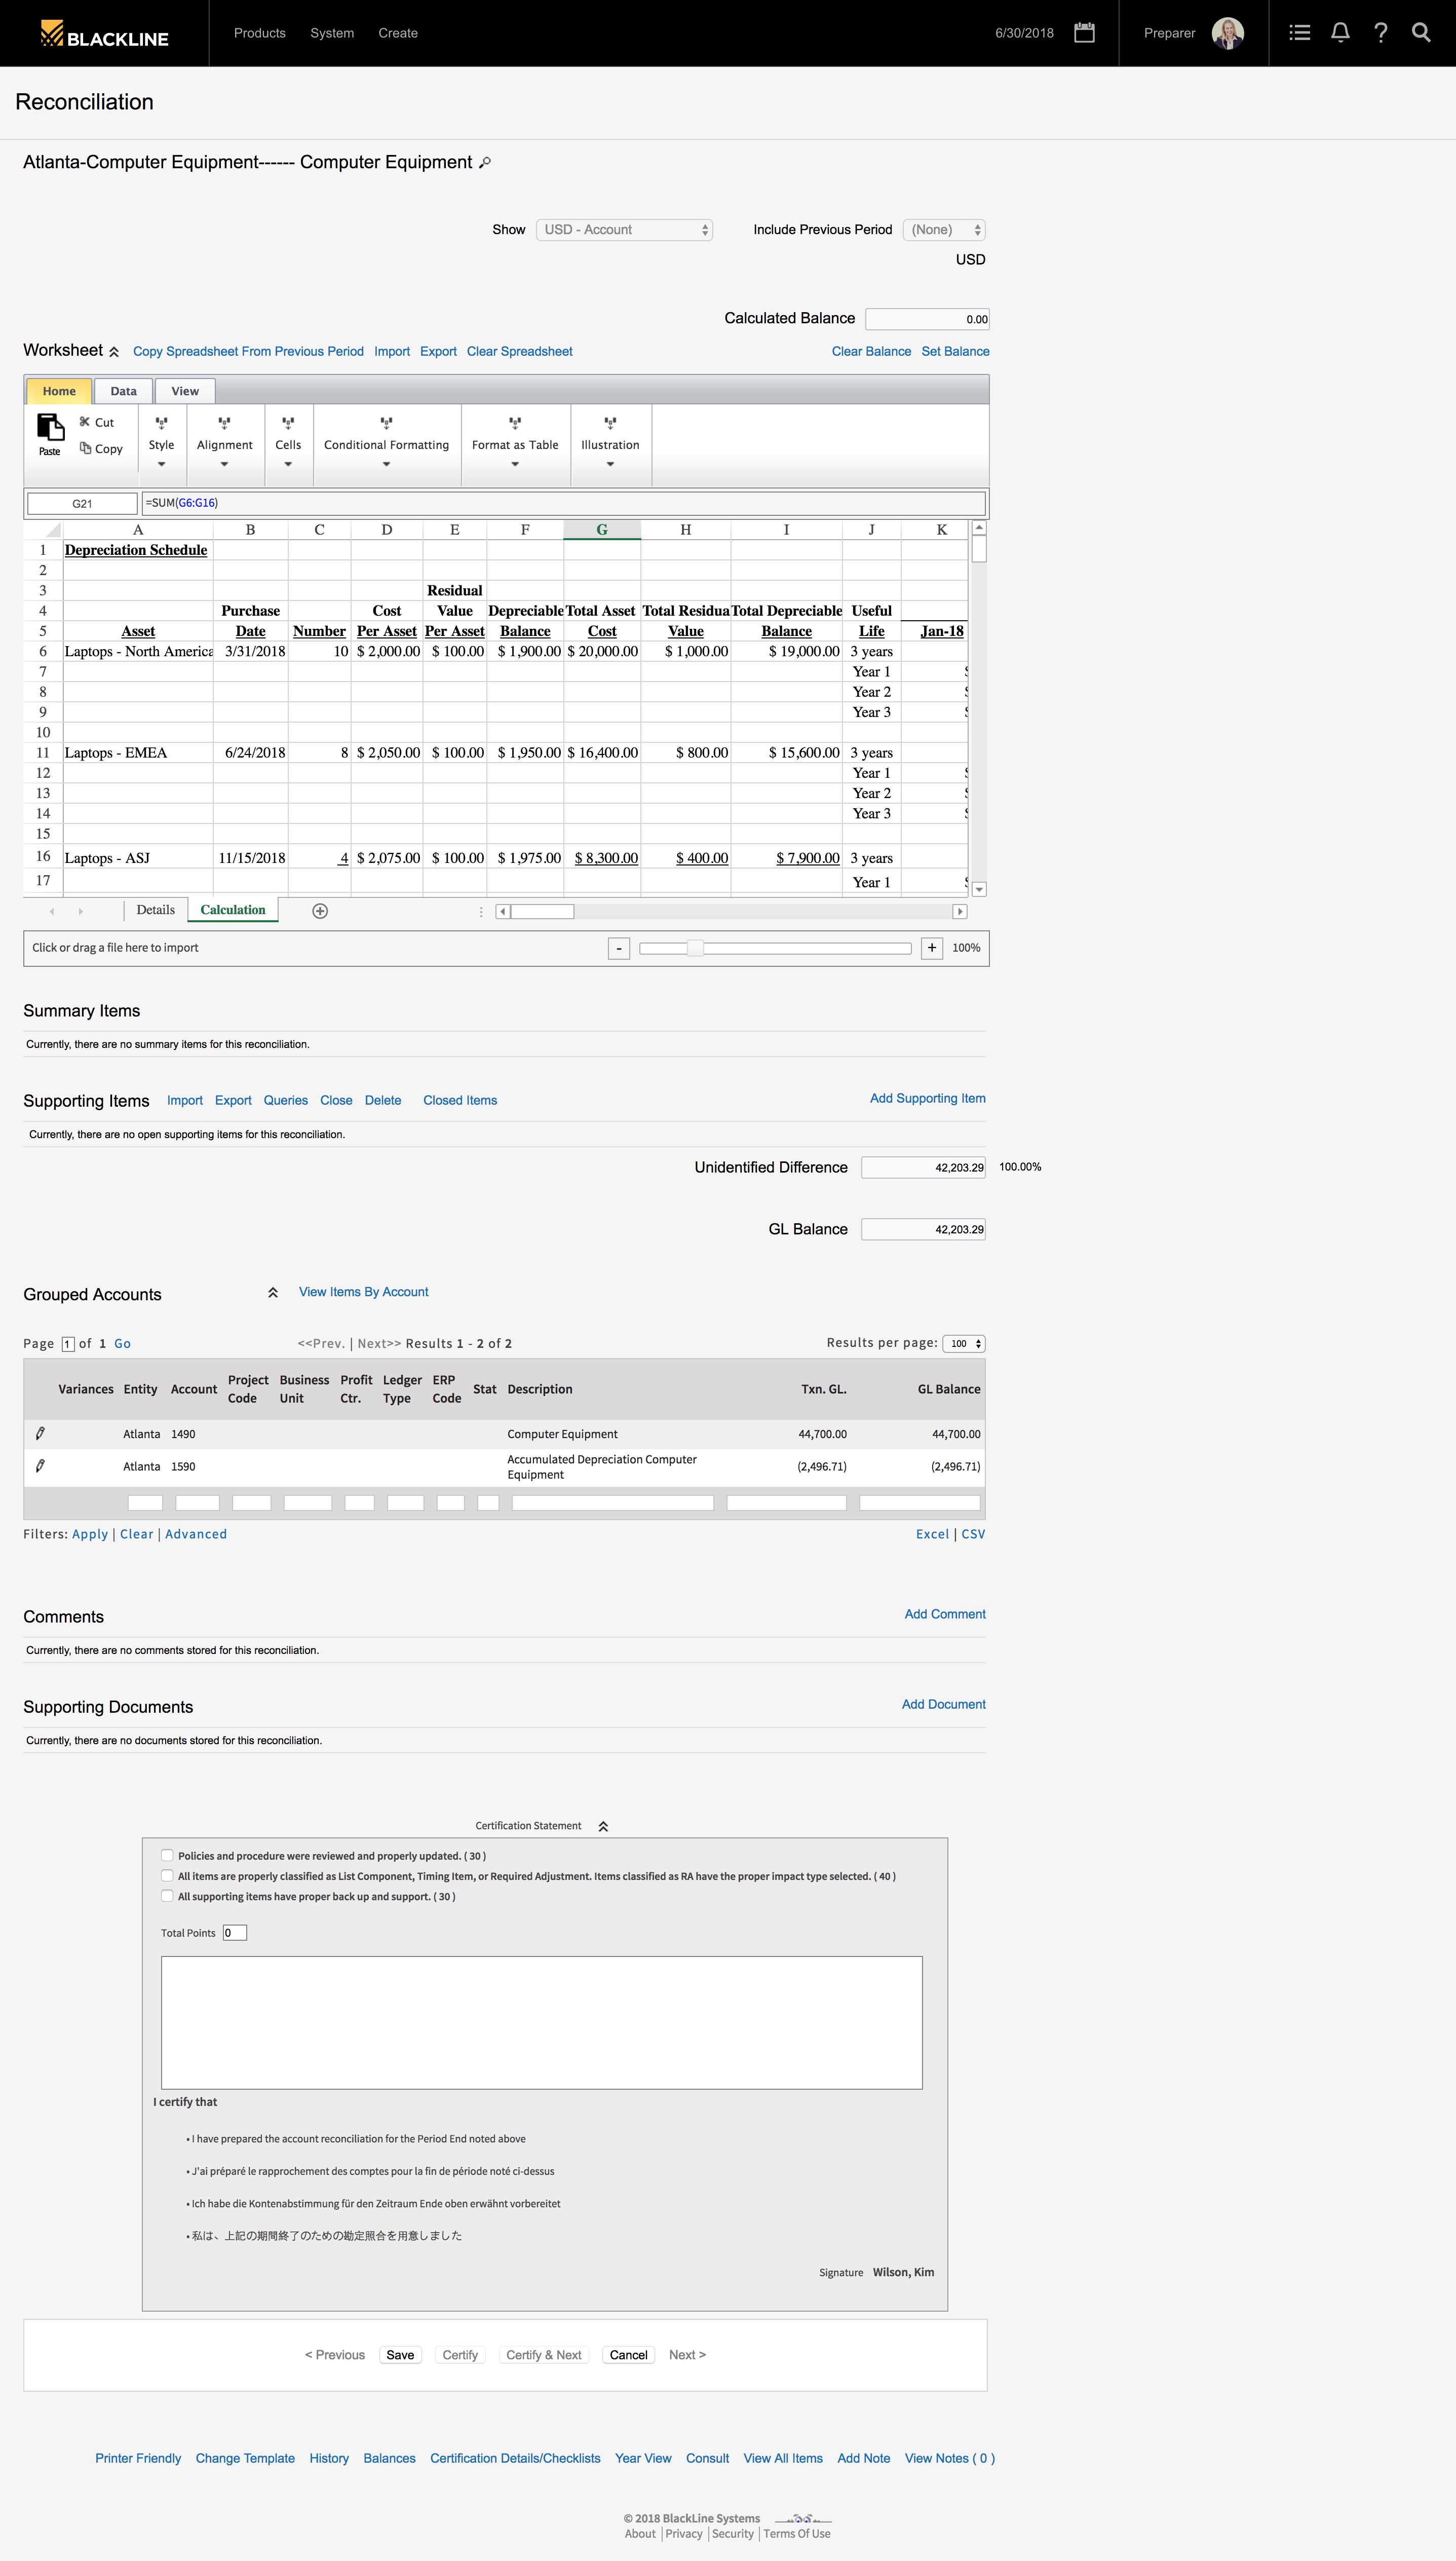Click the previous sheet navigation arrow
The image size is (1456, 2561).
52,911
